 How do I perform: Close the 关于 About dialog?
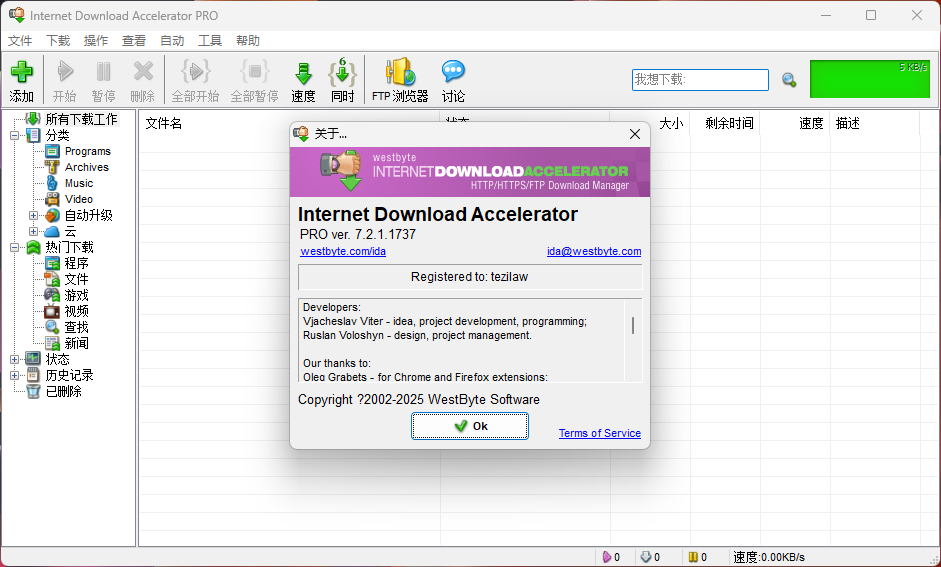click(x=635, y=134)
